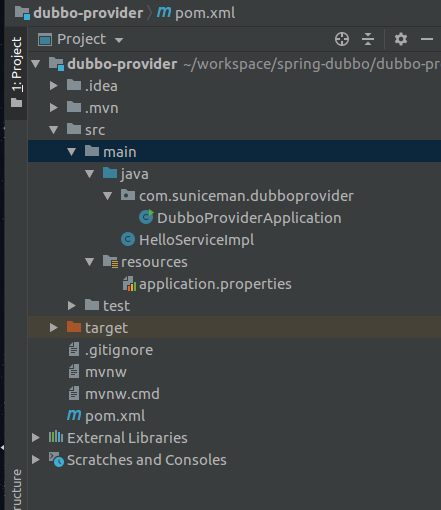
Task: Click the Maven icon beside pom.xml in tree
Action: [74, 415]
